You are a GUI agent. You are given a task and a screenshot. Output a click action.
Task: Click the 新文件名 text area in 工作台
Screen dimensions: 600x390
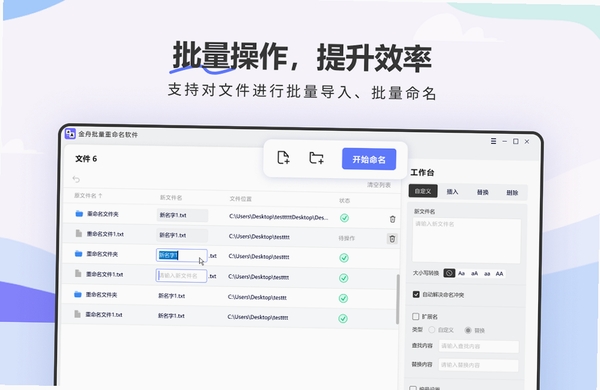(x=466, y=241)
